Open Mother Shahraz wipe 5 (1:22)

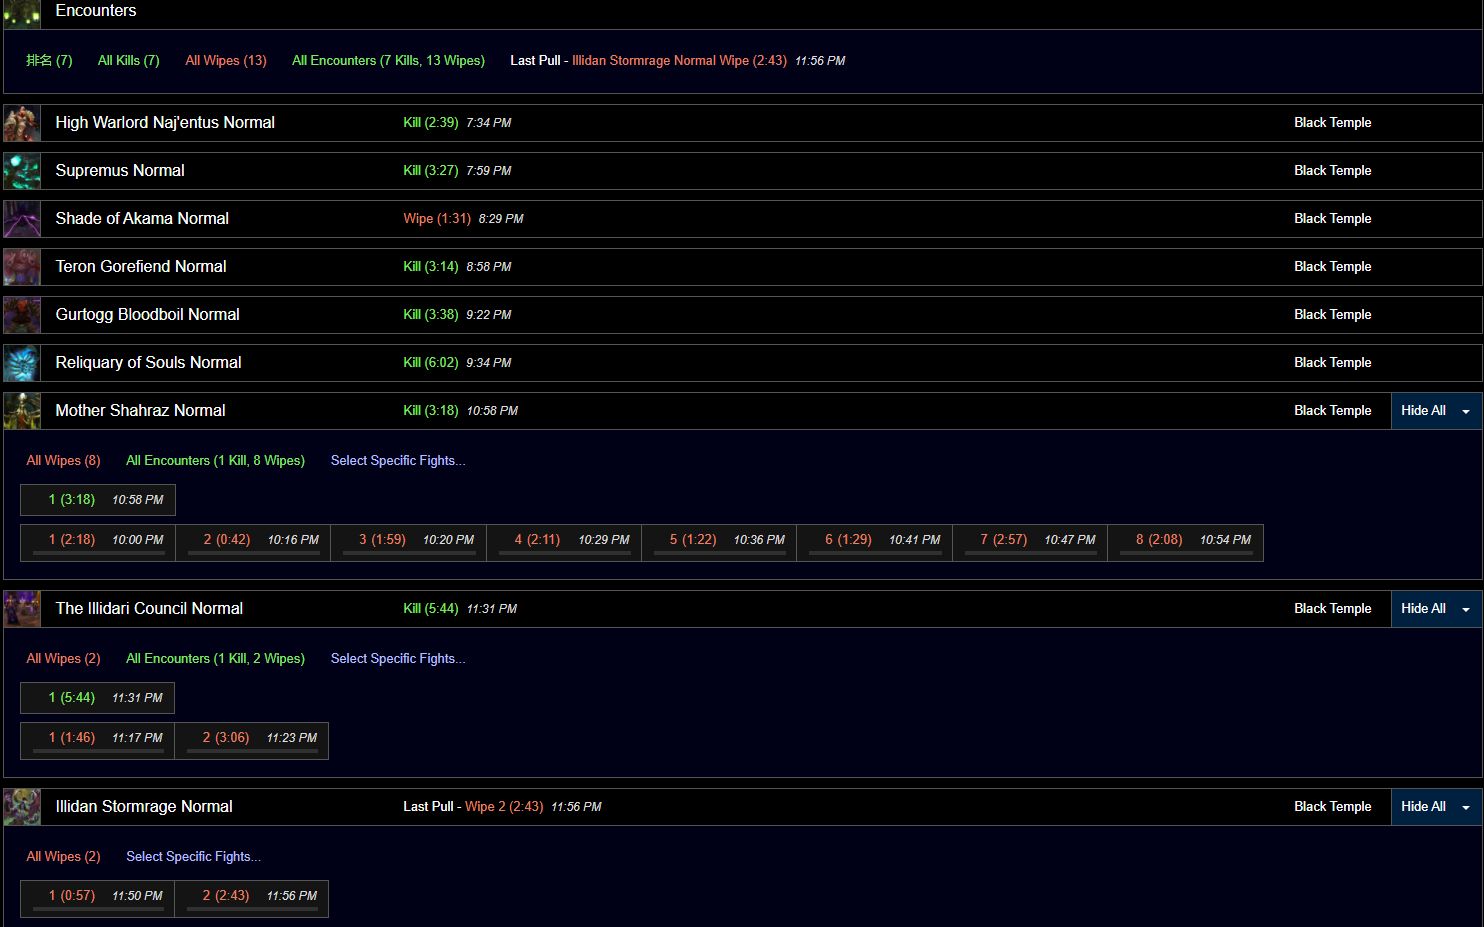pos(719,542)
